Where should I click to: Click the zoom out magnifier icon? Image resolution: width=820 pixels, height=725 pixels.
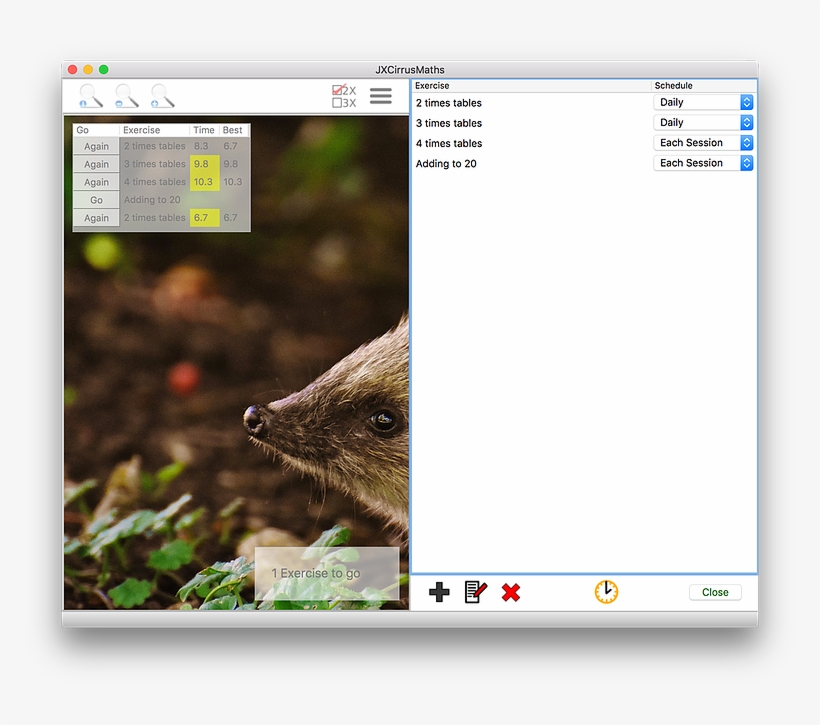coord(126,96)
